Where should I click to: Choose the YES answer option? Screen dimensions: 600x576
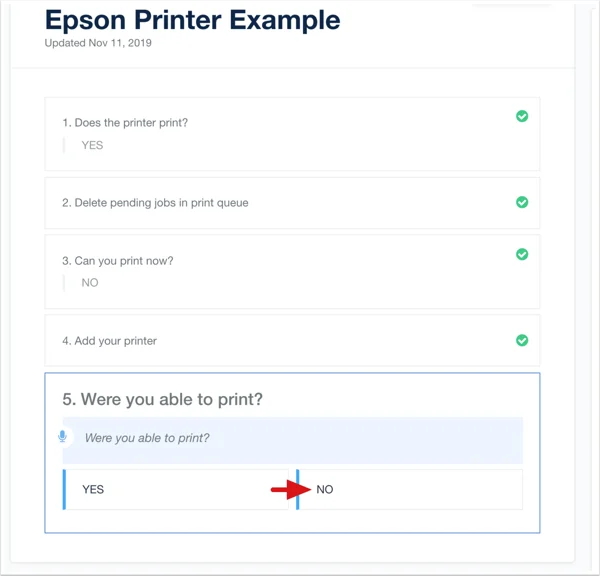176,490
